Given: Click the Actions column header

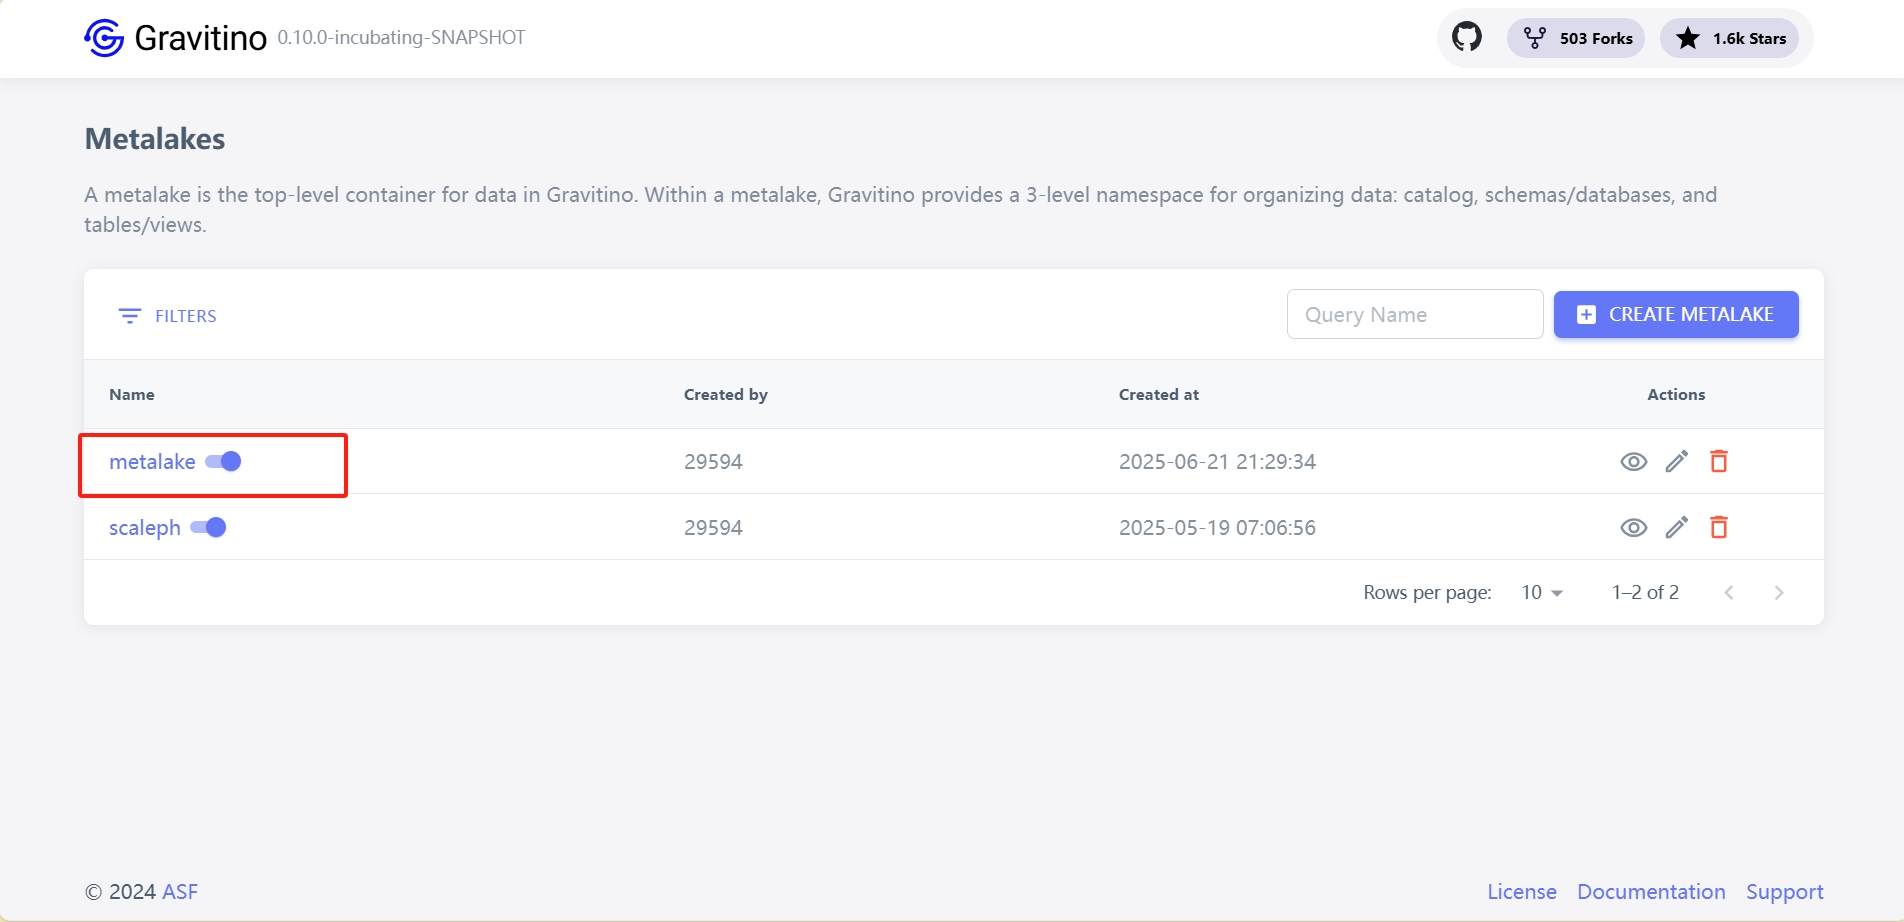Looking at the screenshot, I should coord(1676,395).
